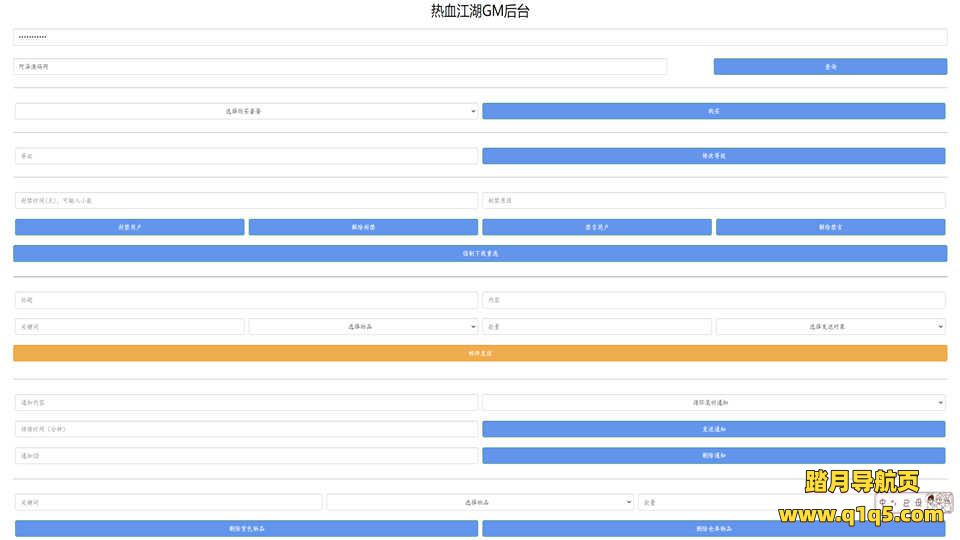The height and width of the screenshot is (540, 960).
Task: Click the orange 邮件发送 send mail button
Action: click(x=480, y=353)
